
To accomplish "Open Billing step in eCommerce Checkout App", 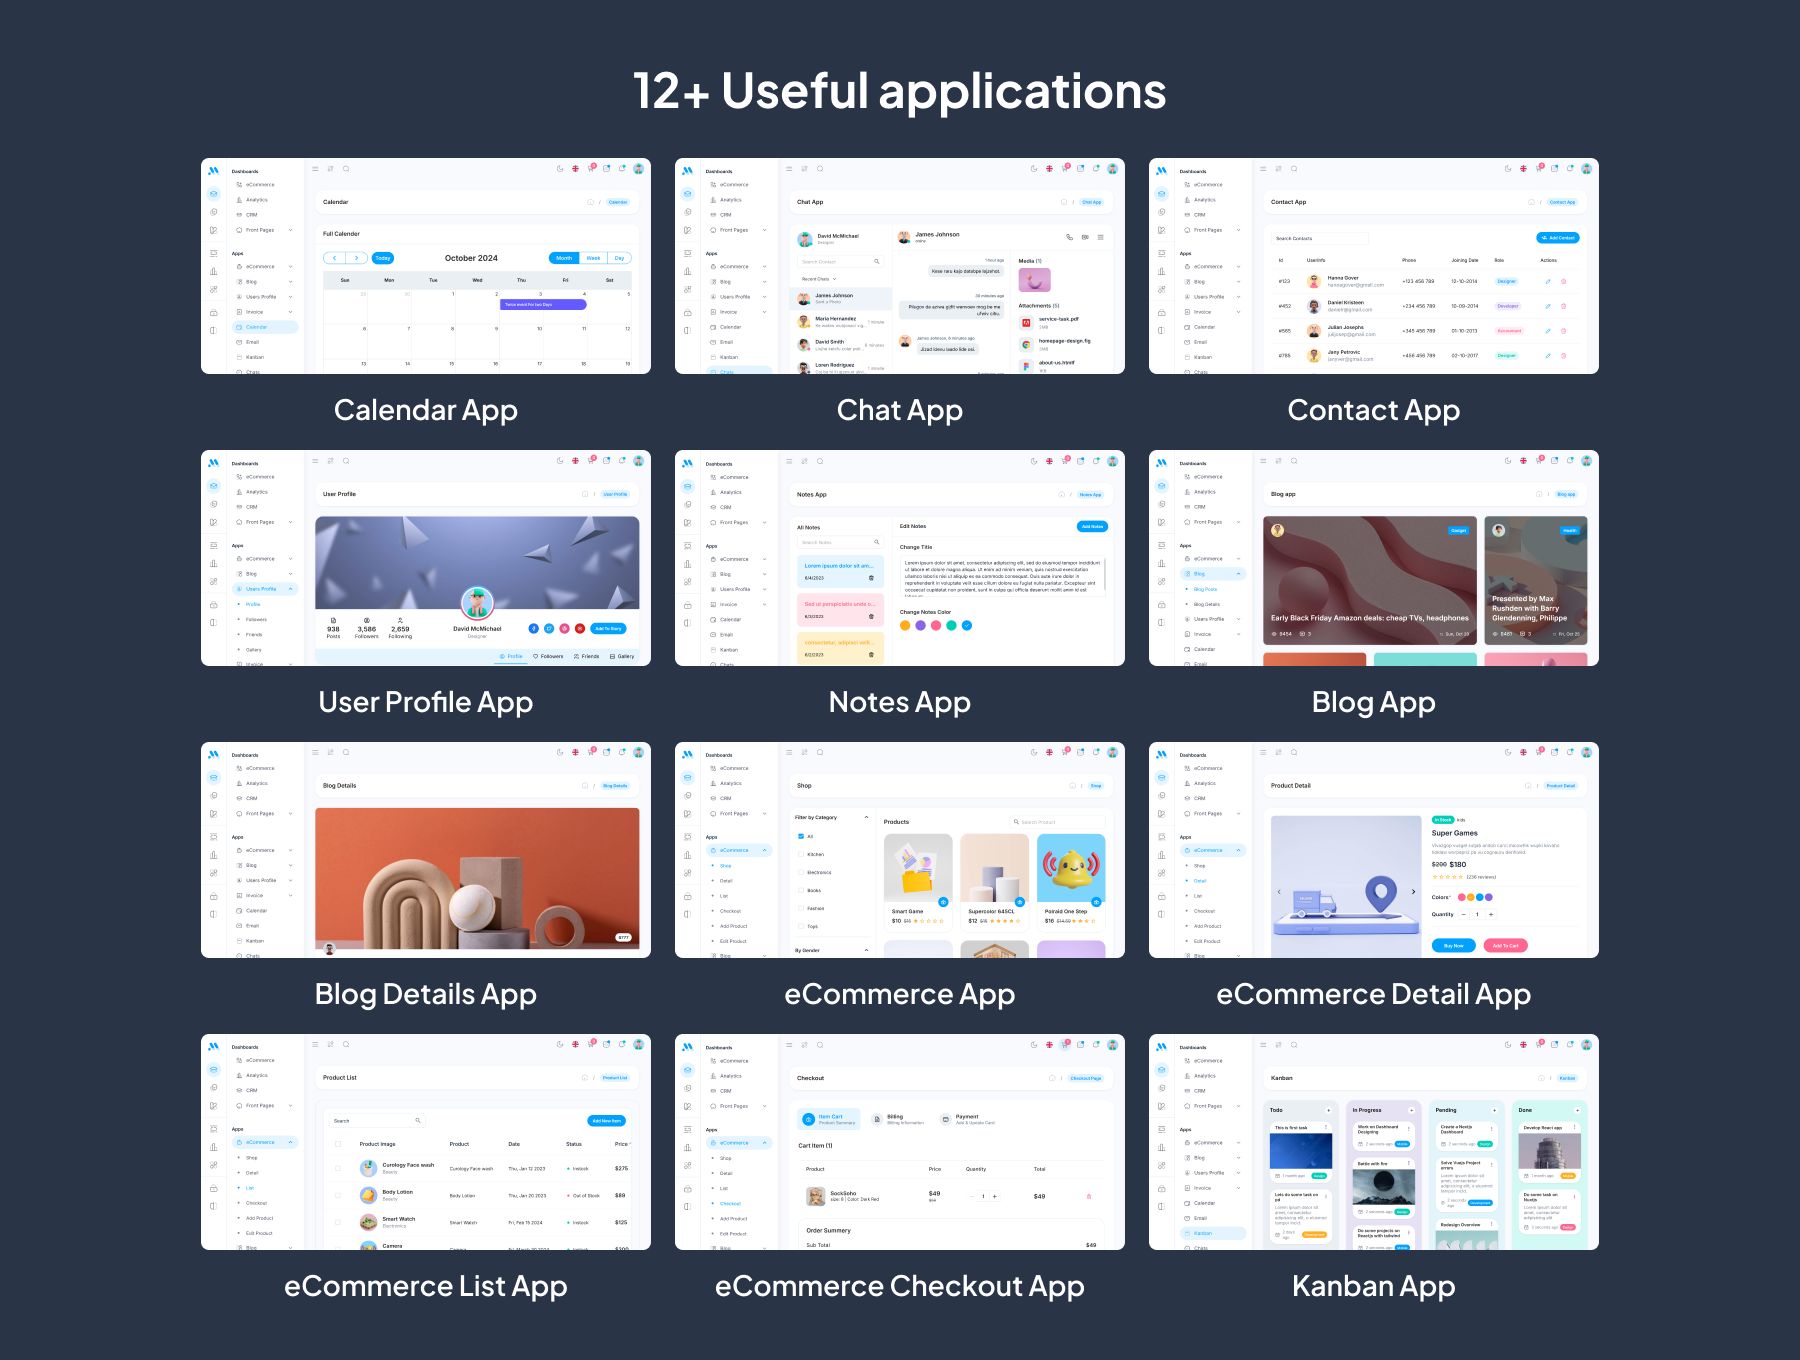I will coord(898,1119).
